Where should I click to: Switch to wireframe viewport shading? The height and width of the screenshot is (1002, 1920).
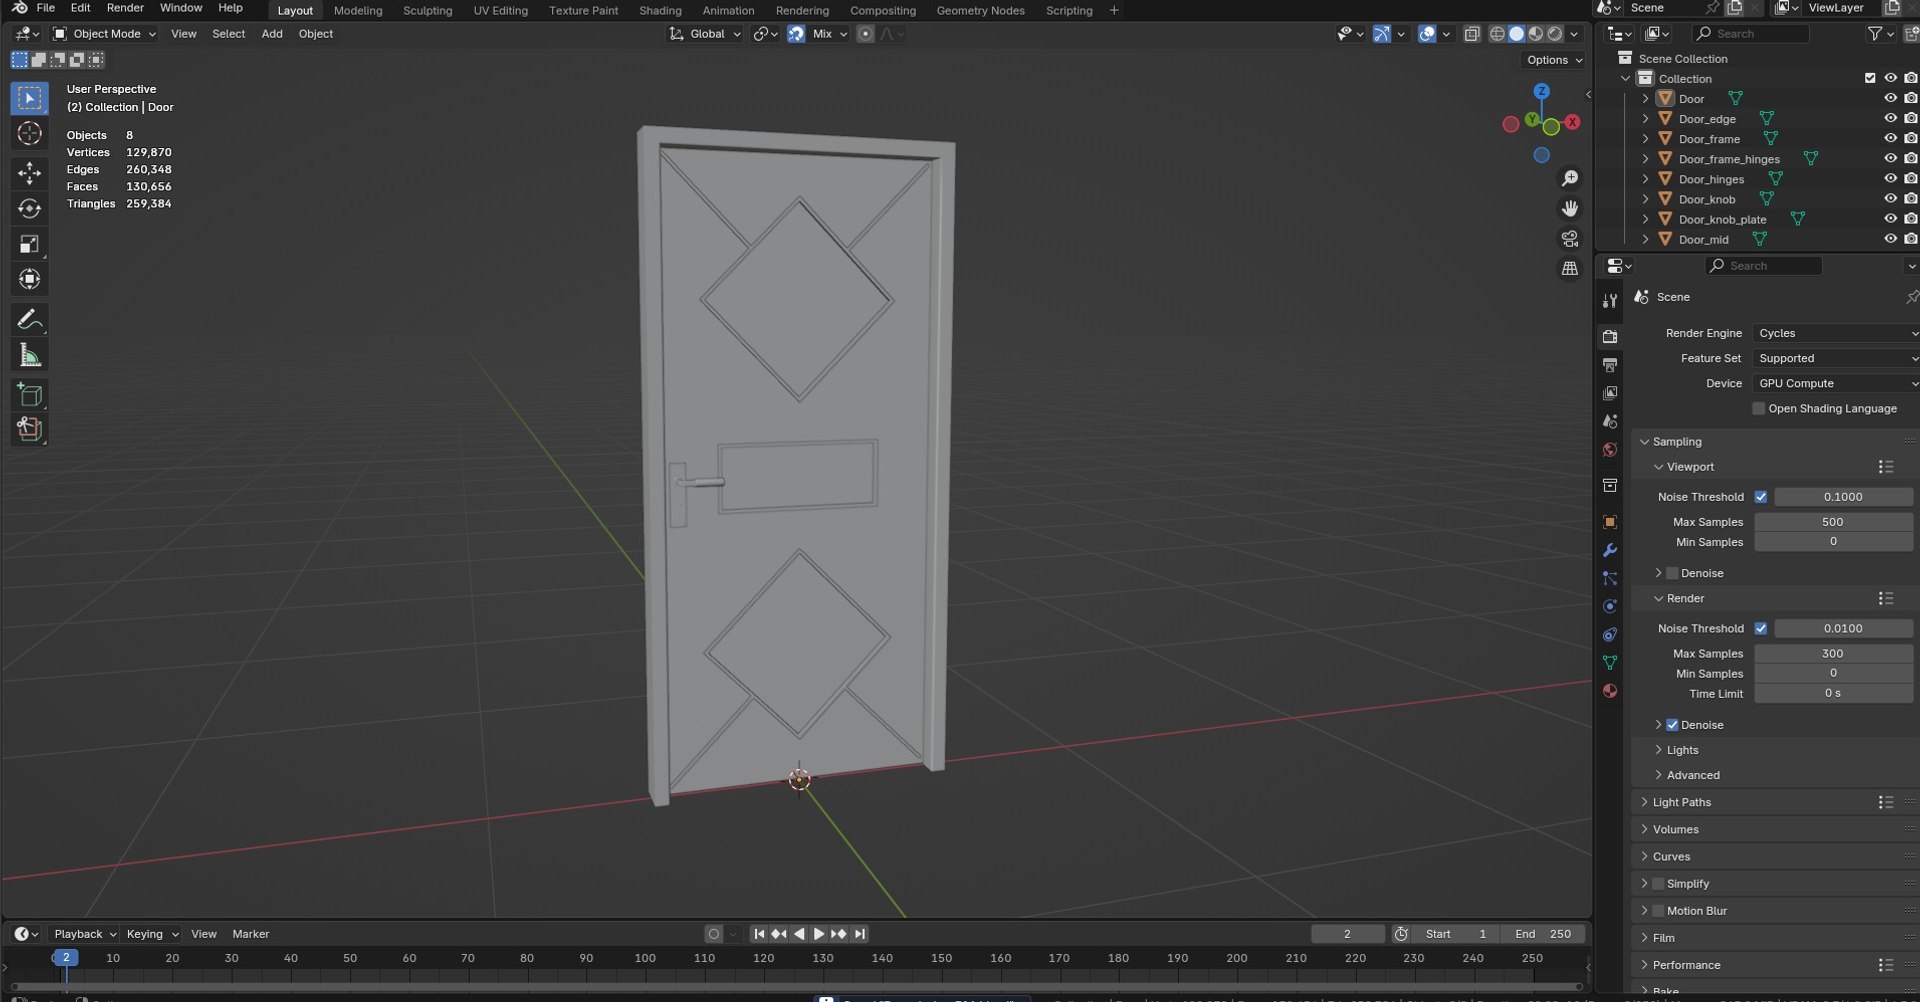[1497, 34]
